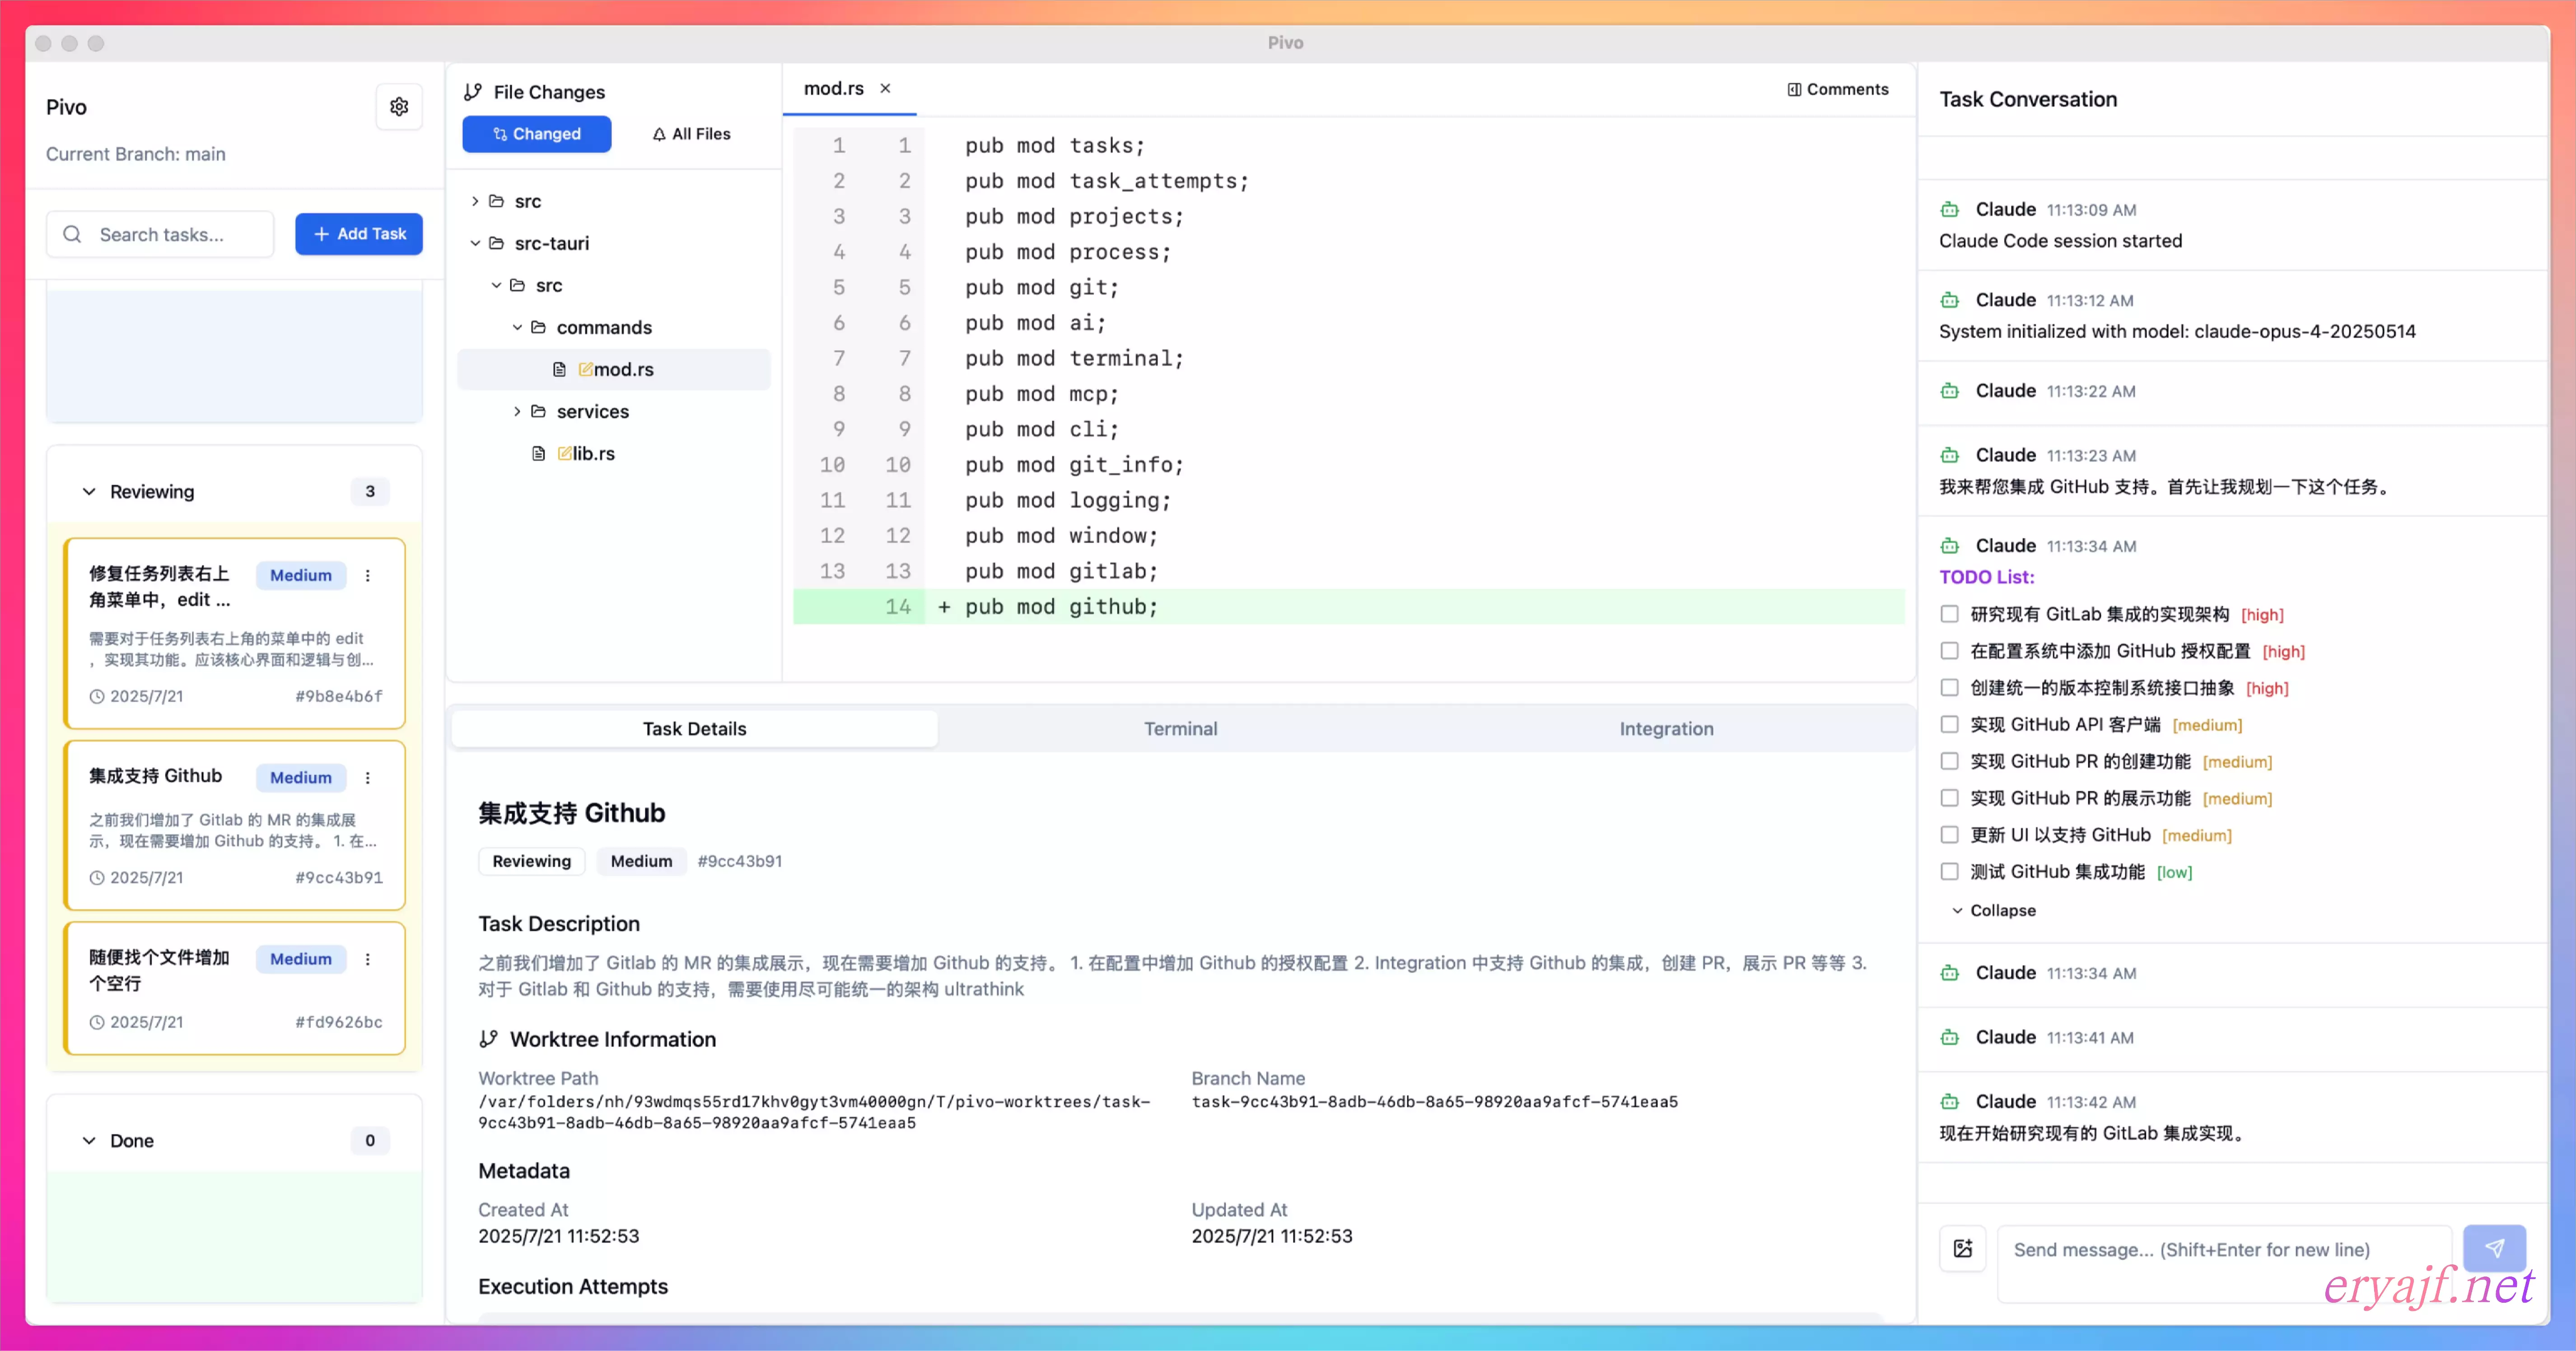
Task: Open the 集成支持 Github task card
Action: tap(234, 825)
